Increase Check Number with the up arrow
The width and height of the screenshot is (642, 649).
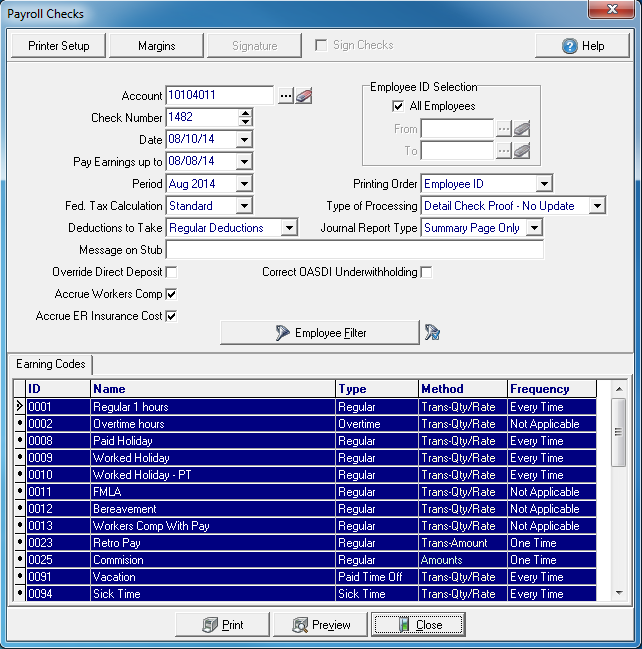click(x=245, y=113)
